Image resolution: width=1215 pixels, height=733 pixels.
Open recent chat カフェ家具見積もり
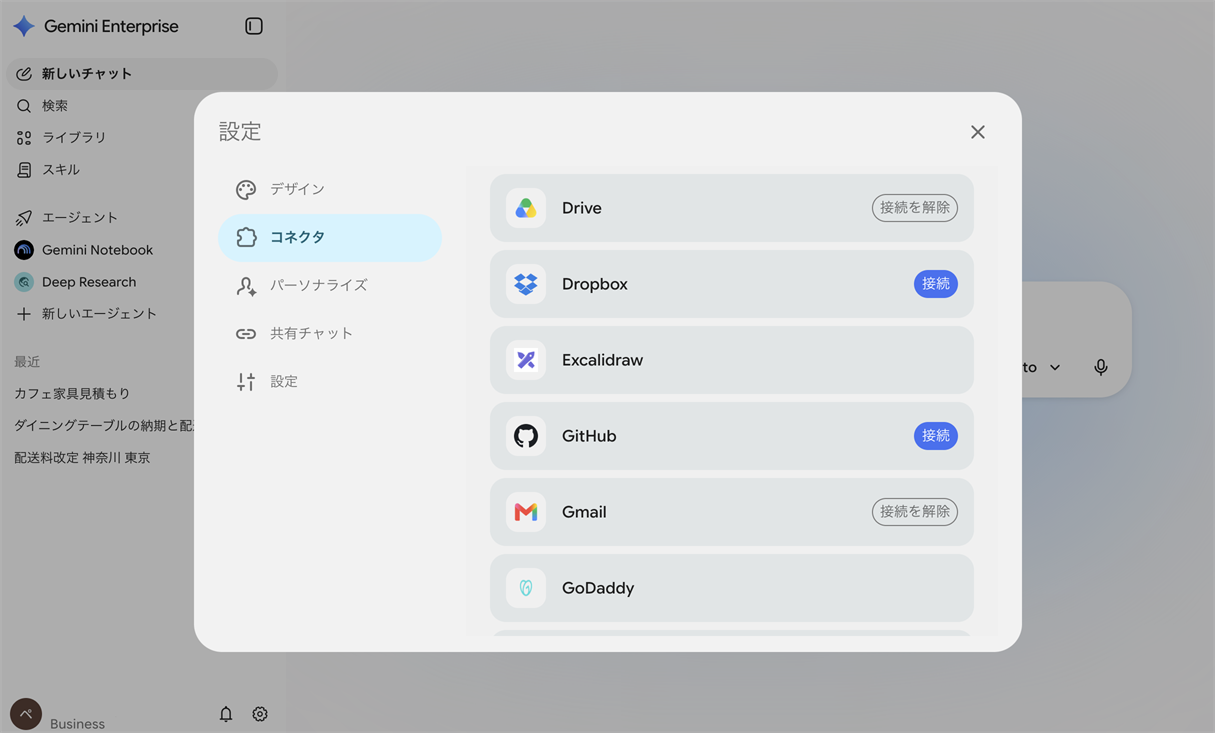pos(72,394)
